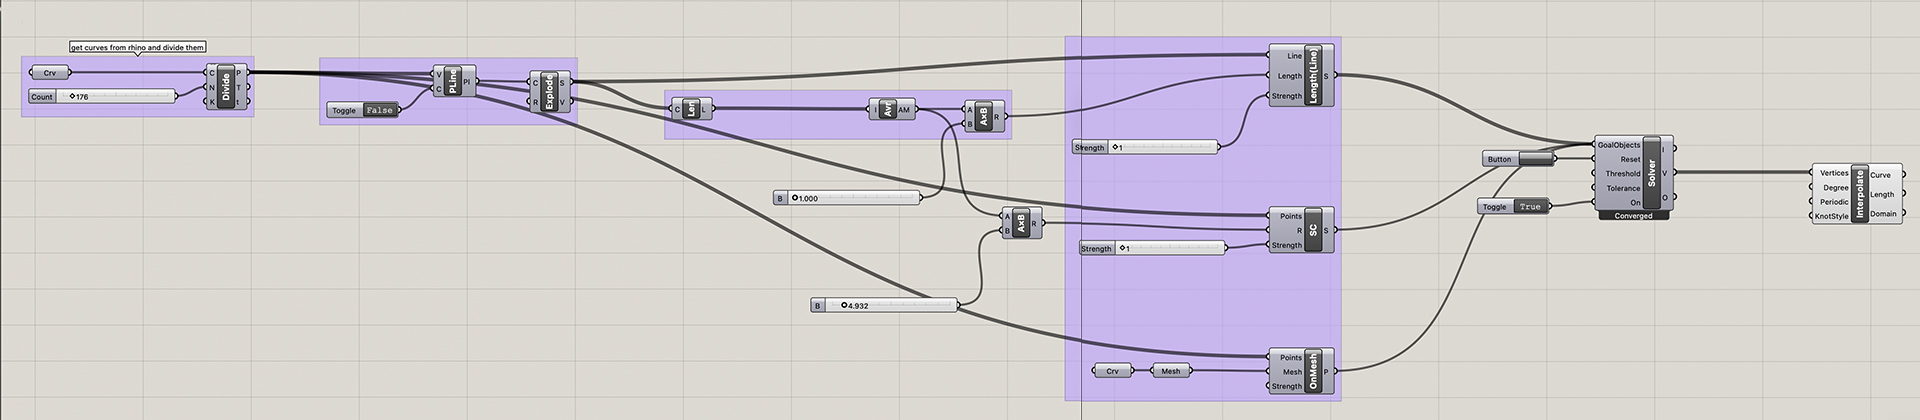This screenshot has width=1920, height=420.
Task: Click the "get curves from rhino" label
Action: pyautogui.click(x=137, y=47)
